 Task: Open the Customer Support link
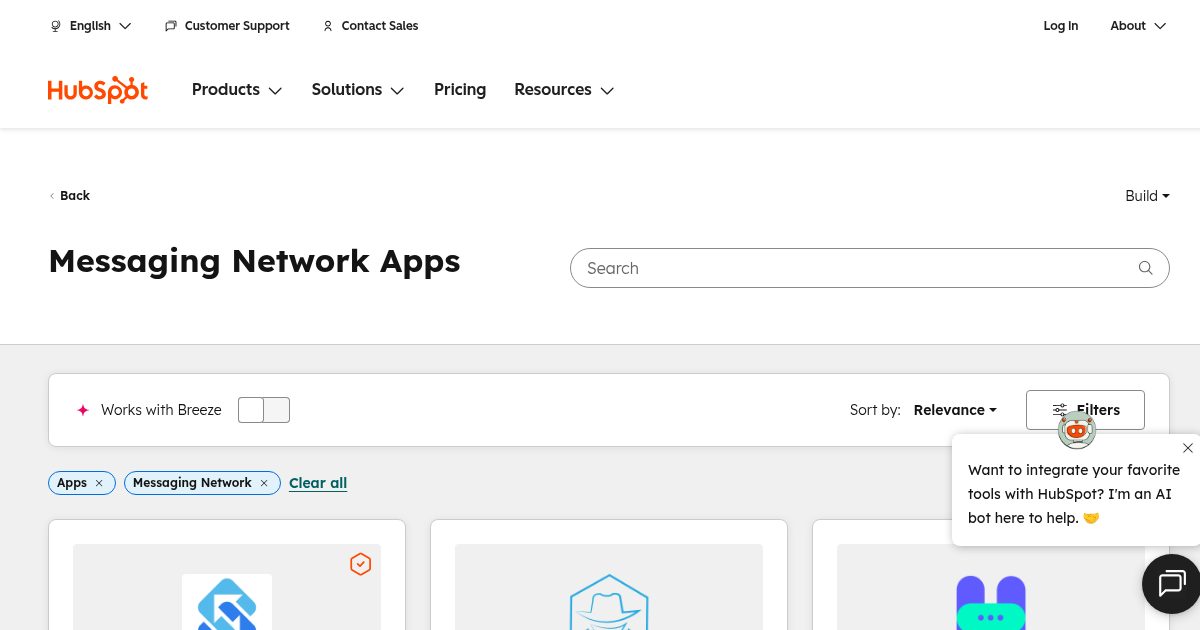pos(237,26)
